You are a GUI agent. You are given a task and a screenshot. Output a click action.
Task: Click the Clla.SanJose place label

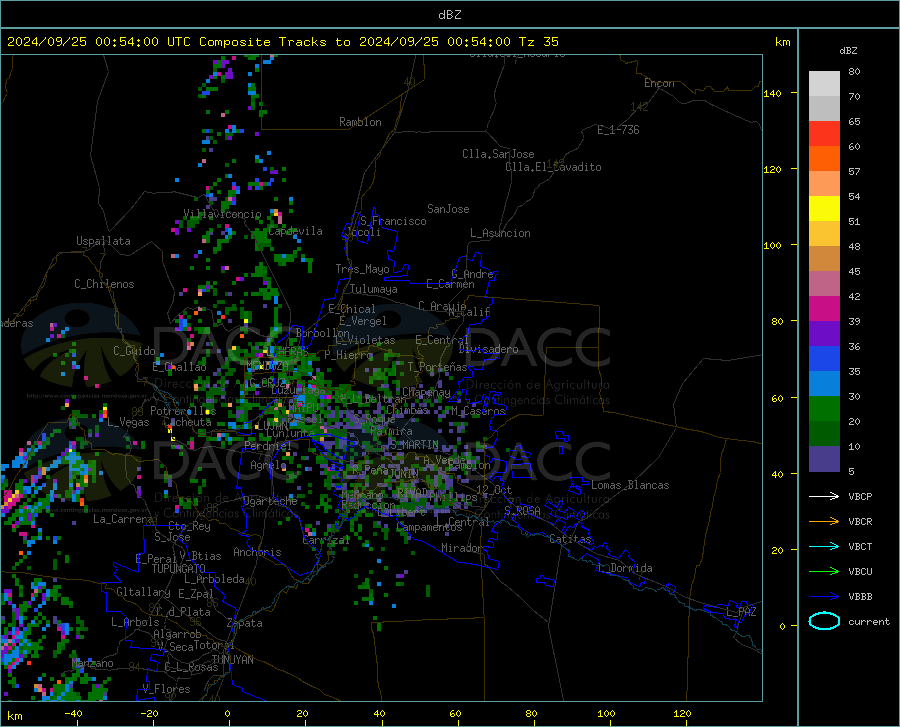(x=498, y=154)
